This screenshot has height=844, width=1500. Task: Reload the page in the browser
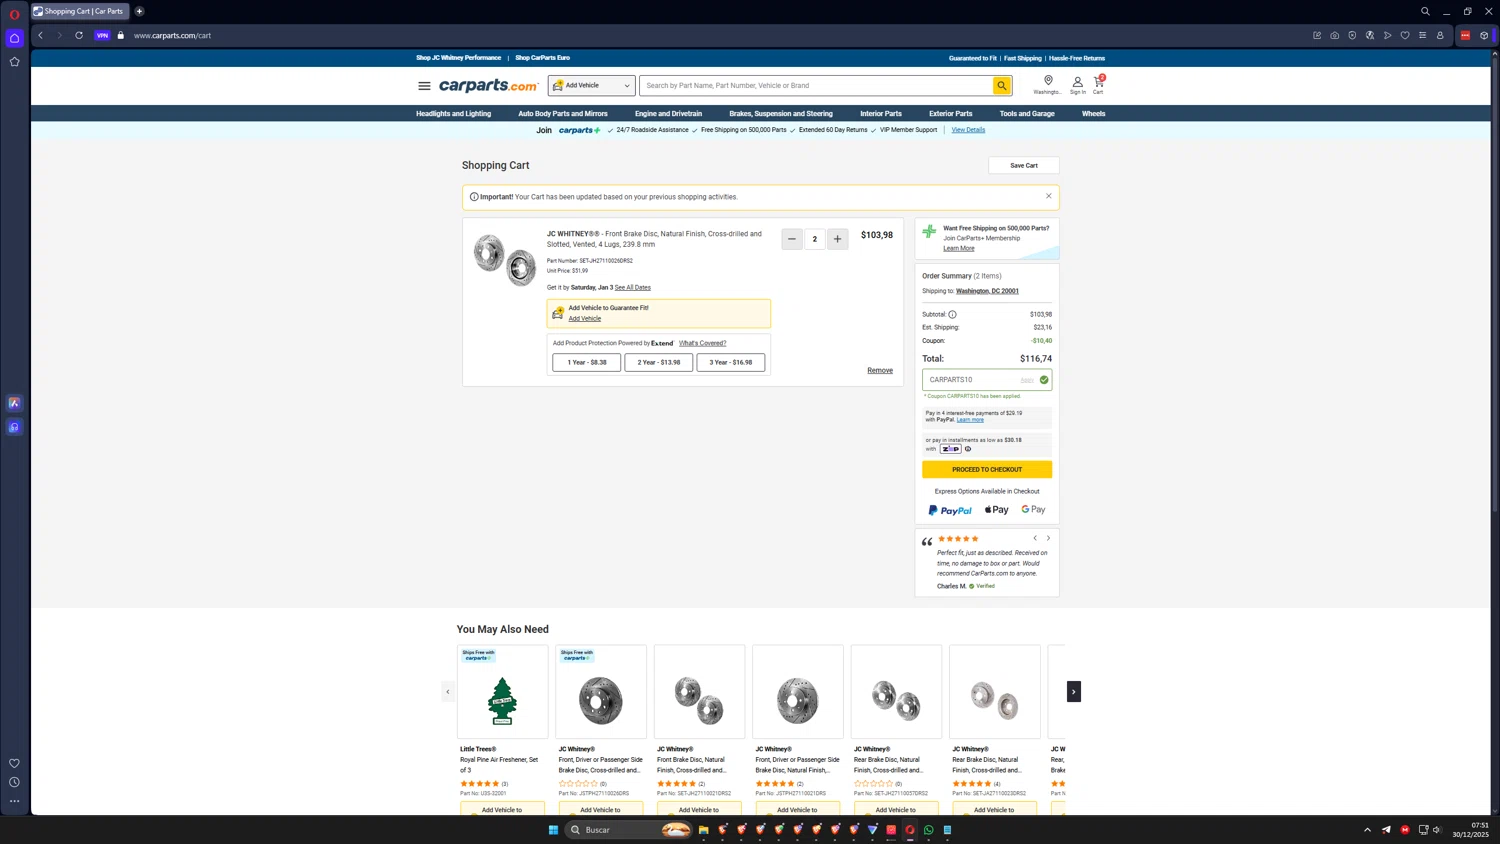tap(79, 35)
